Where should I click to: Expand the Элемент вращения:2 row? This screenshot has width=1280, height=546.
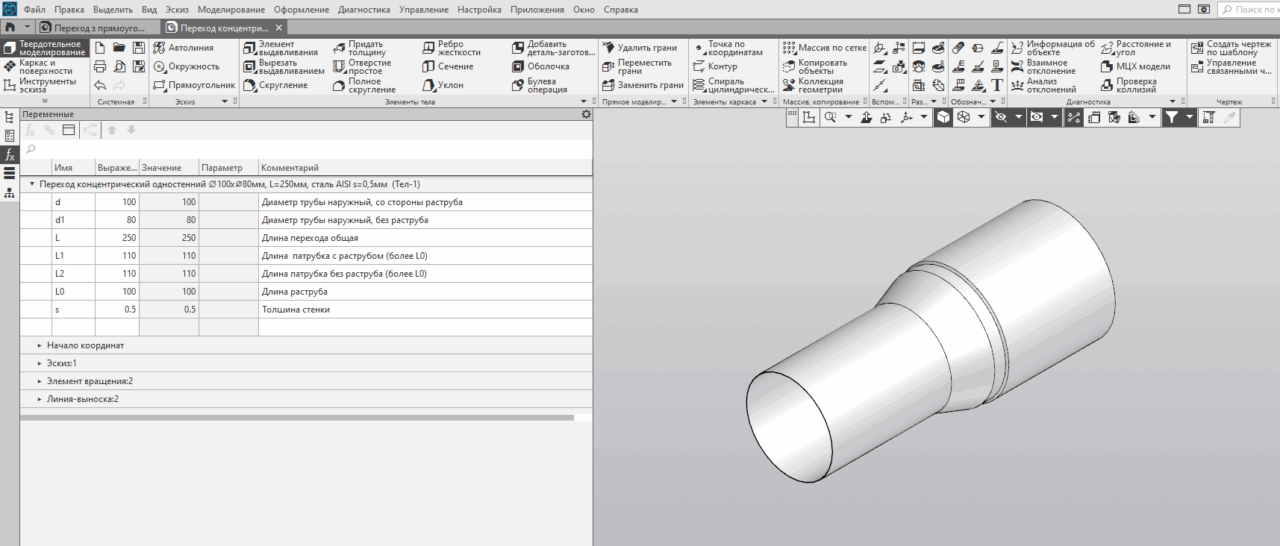tap(40, 381)
